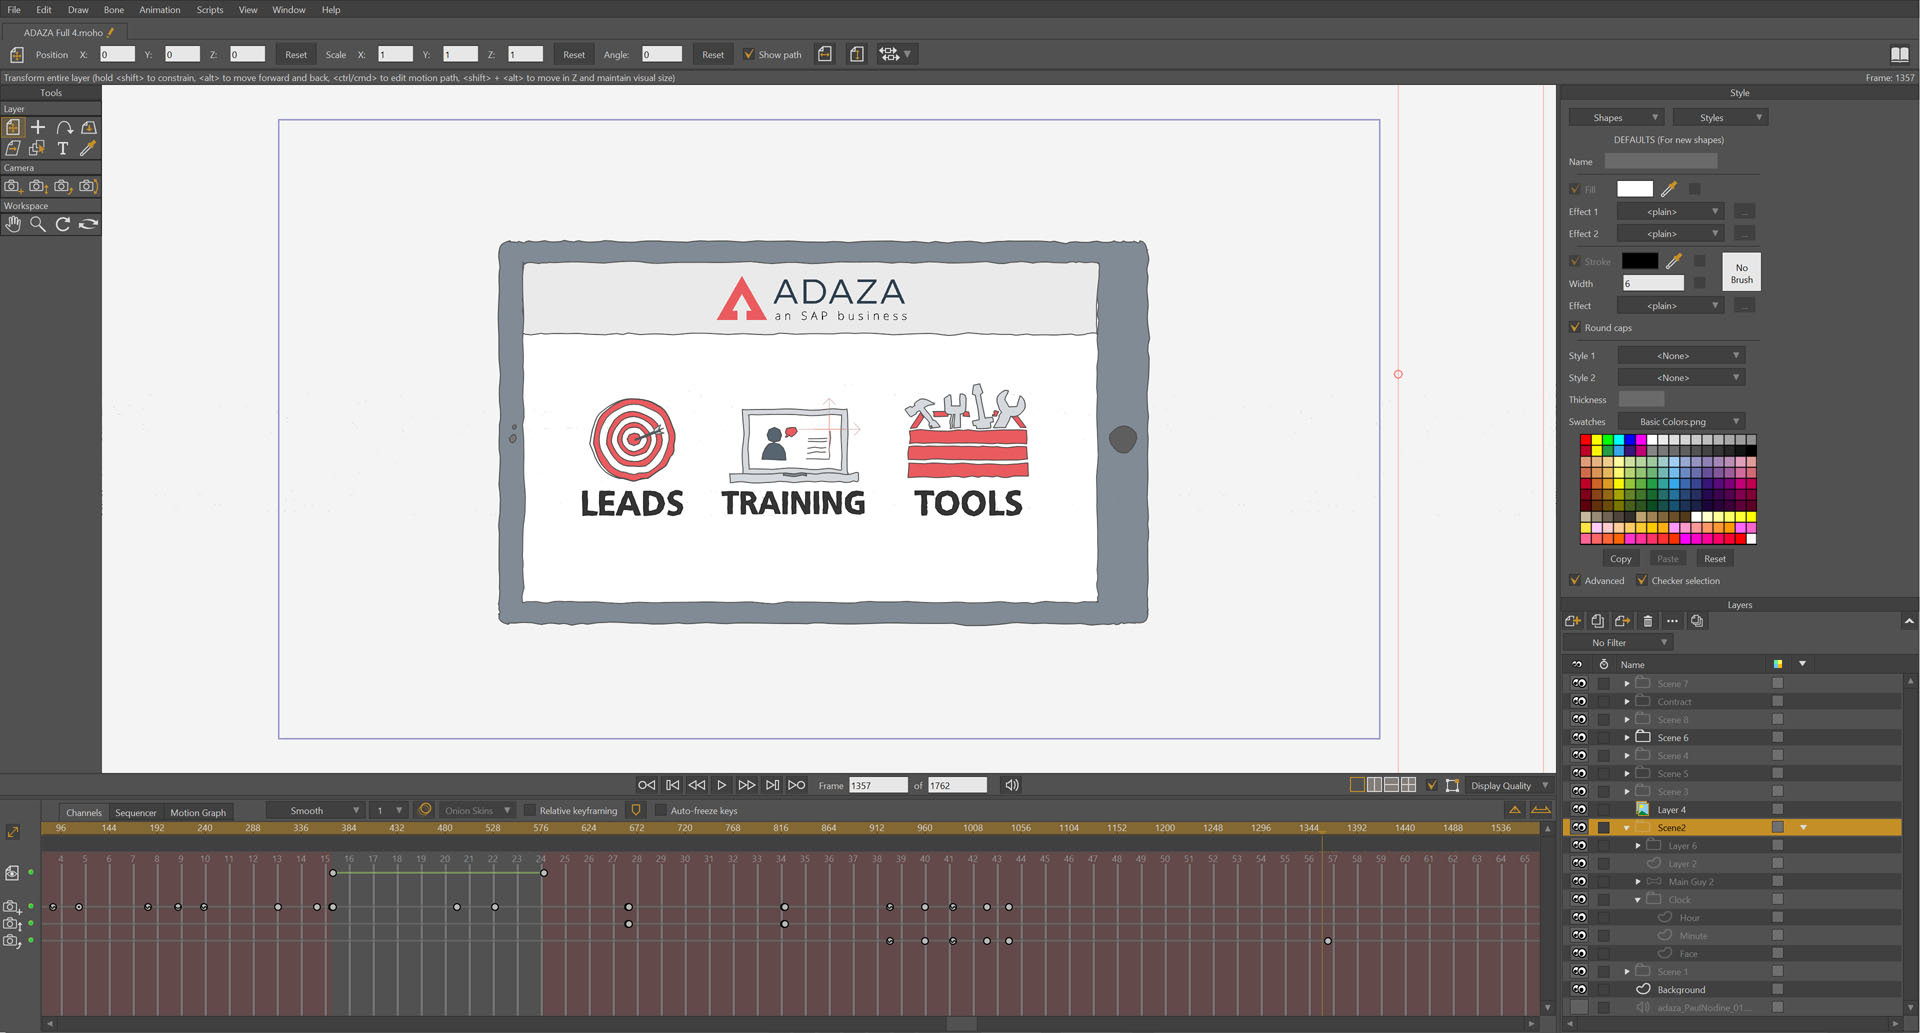Screen dimensions: 1920x1033
Task: Open the Swatches Basic Colors.png dropdown
Action: pyautogui.click(x=1681, y=421)
